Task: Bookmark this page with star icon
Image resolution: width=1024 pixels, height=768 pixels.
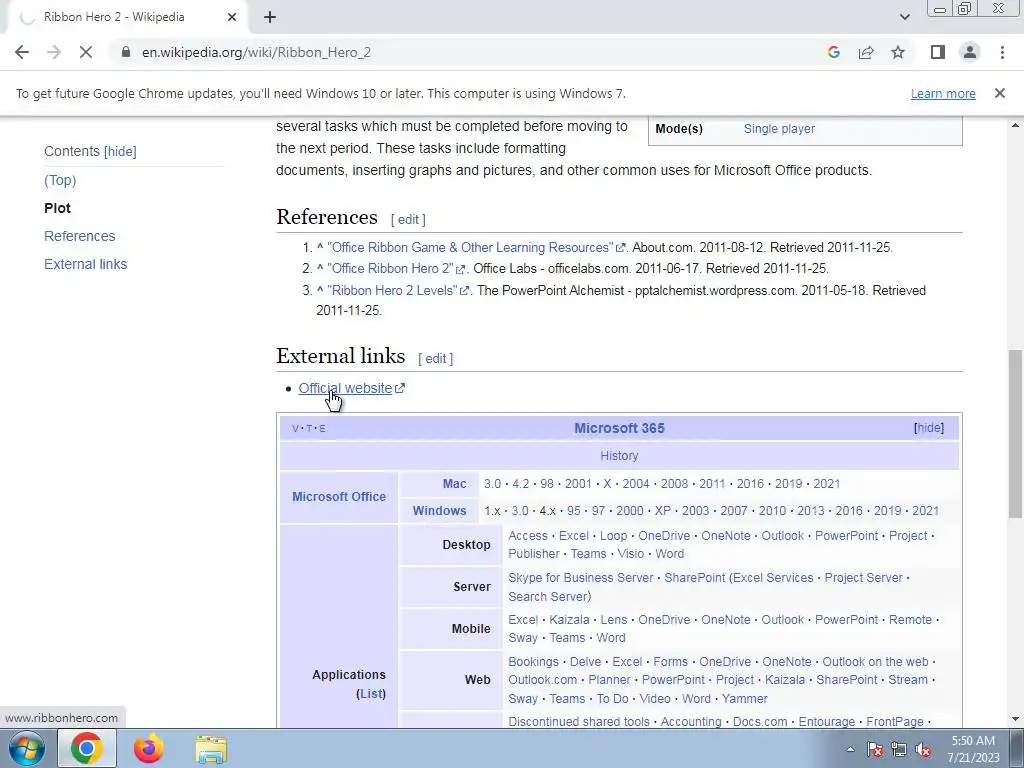Action: pos(898,52)
